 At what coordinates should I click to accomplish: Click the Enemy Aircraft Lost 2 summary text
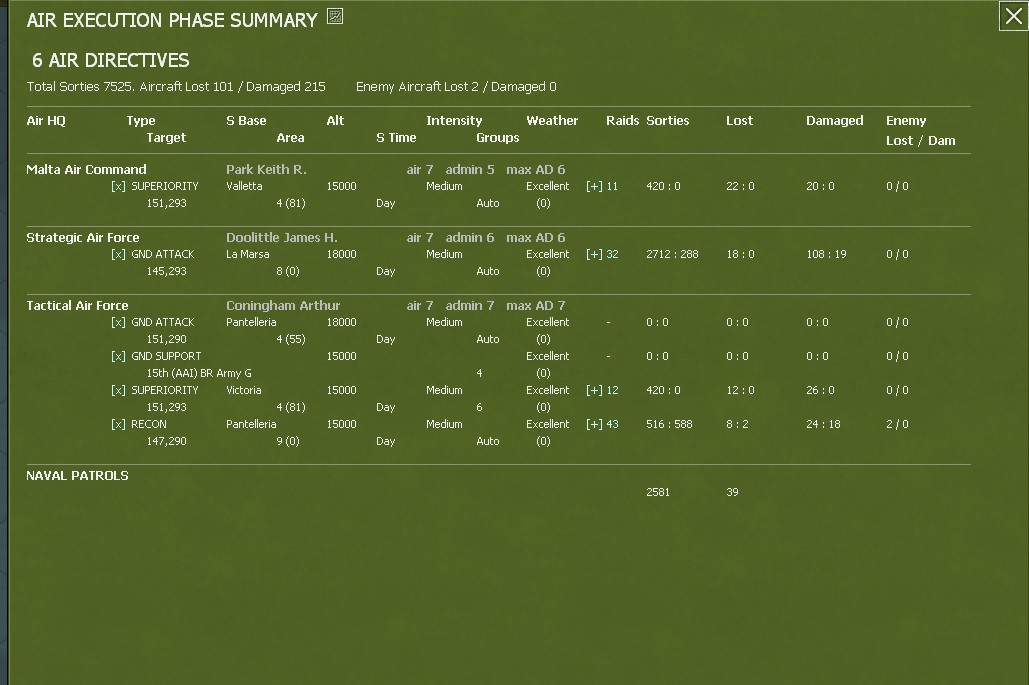(x=456, y=87)
